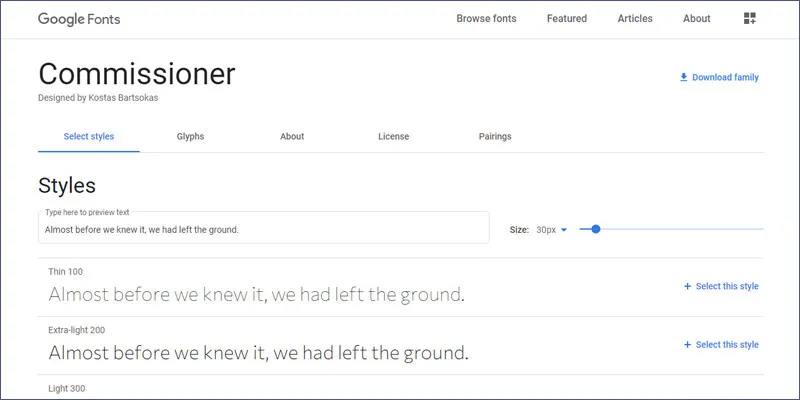Switch to the Glyphs tab
Viewport: 800px width, 400px height.
click(190, 137)
